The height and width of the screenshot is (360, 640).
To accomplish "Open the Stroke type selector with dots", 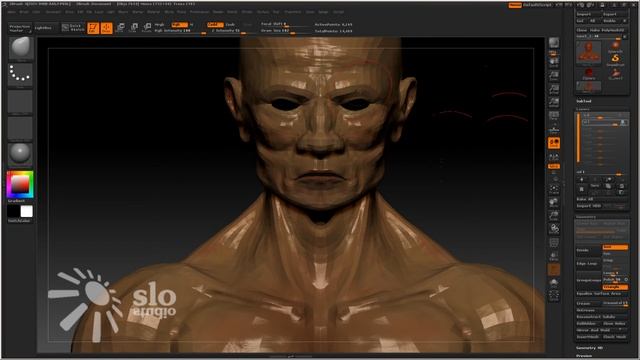I will [x=20, y=74].
